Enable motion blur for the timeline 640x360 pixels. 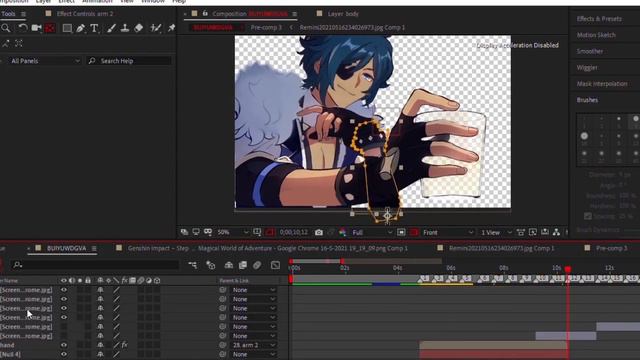tap(257, 265)
